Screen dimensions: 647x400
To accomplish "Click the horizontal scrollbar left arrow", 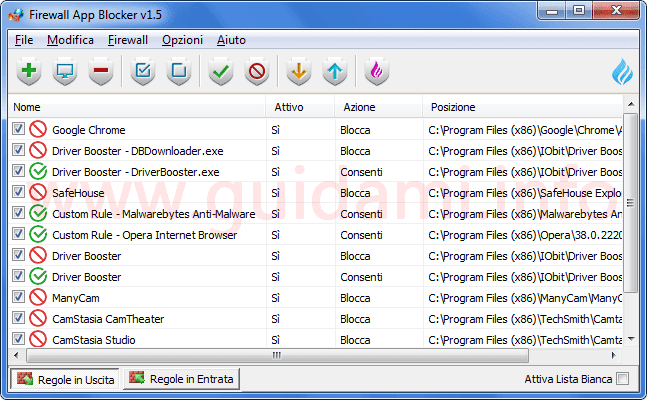I will [16, 355].
